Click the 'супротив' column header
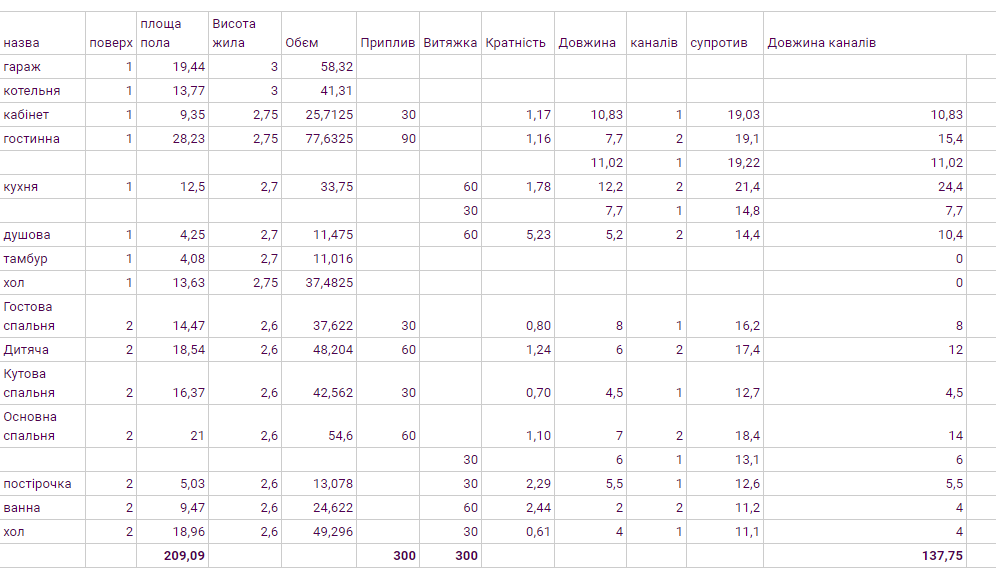This screenshot has height=575, width=996. (725, 33)
